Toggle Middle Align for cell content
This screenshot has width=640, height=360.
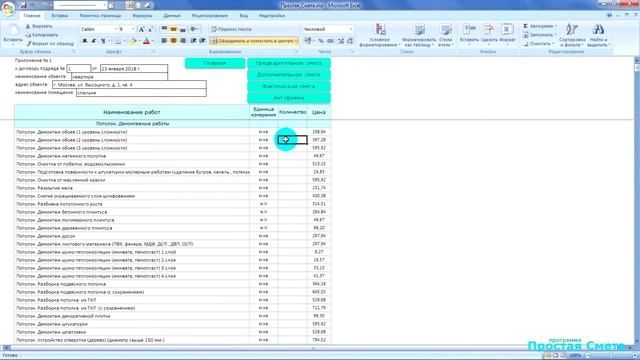pos(173,29)
